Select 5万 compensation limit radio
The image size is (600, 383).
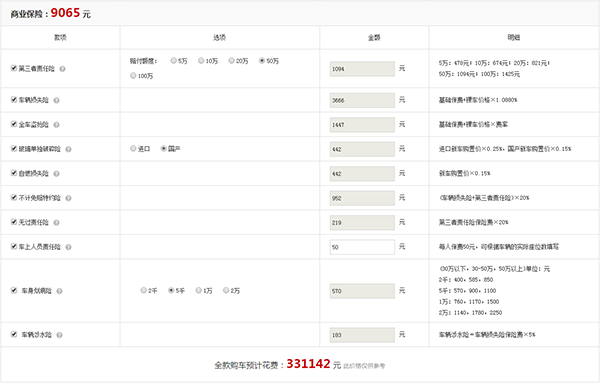tap(174, 60)
